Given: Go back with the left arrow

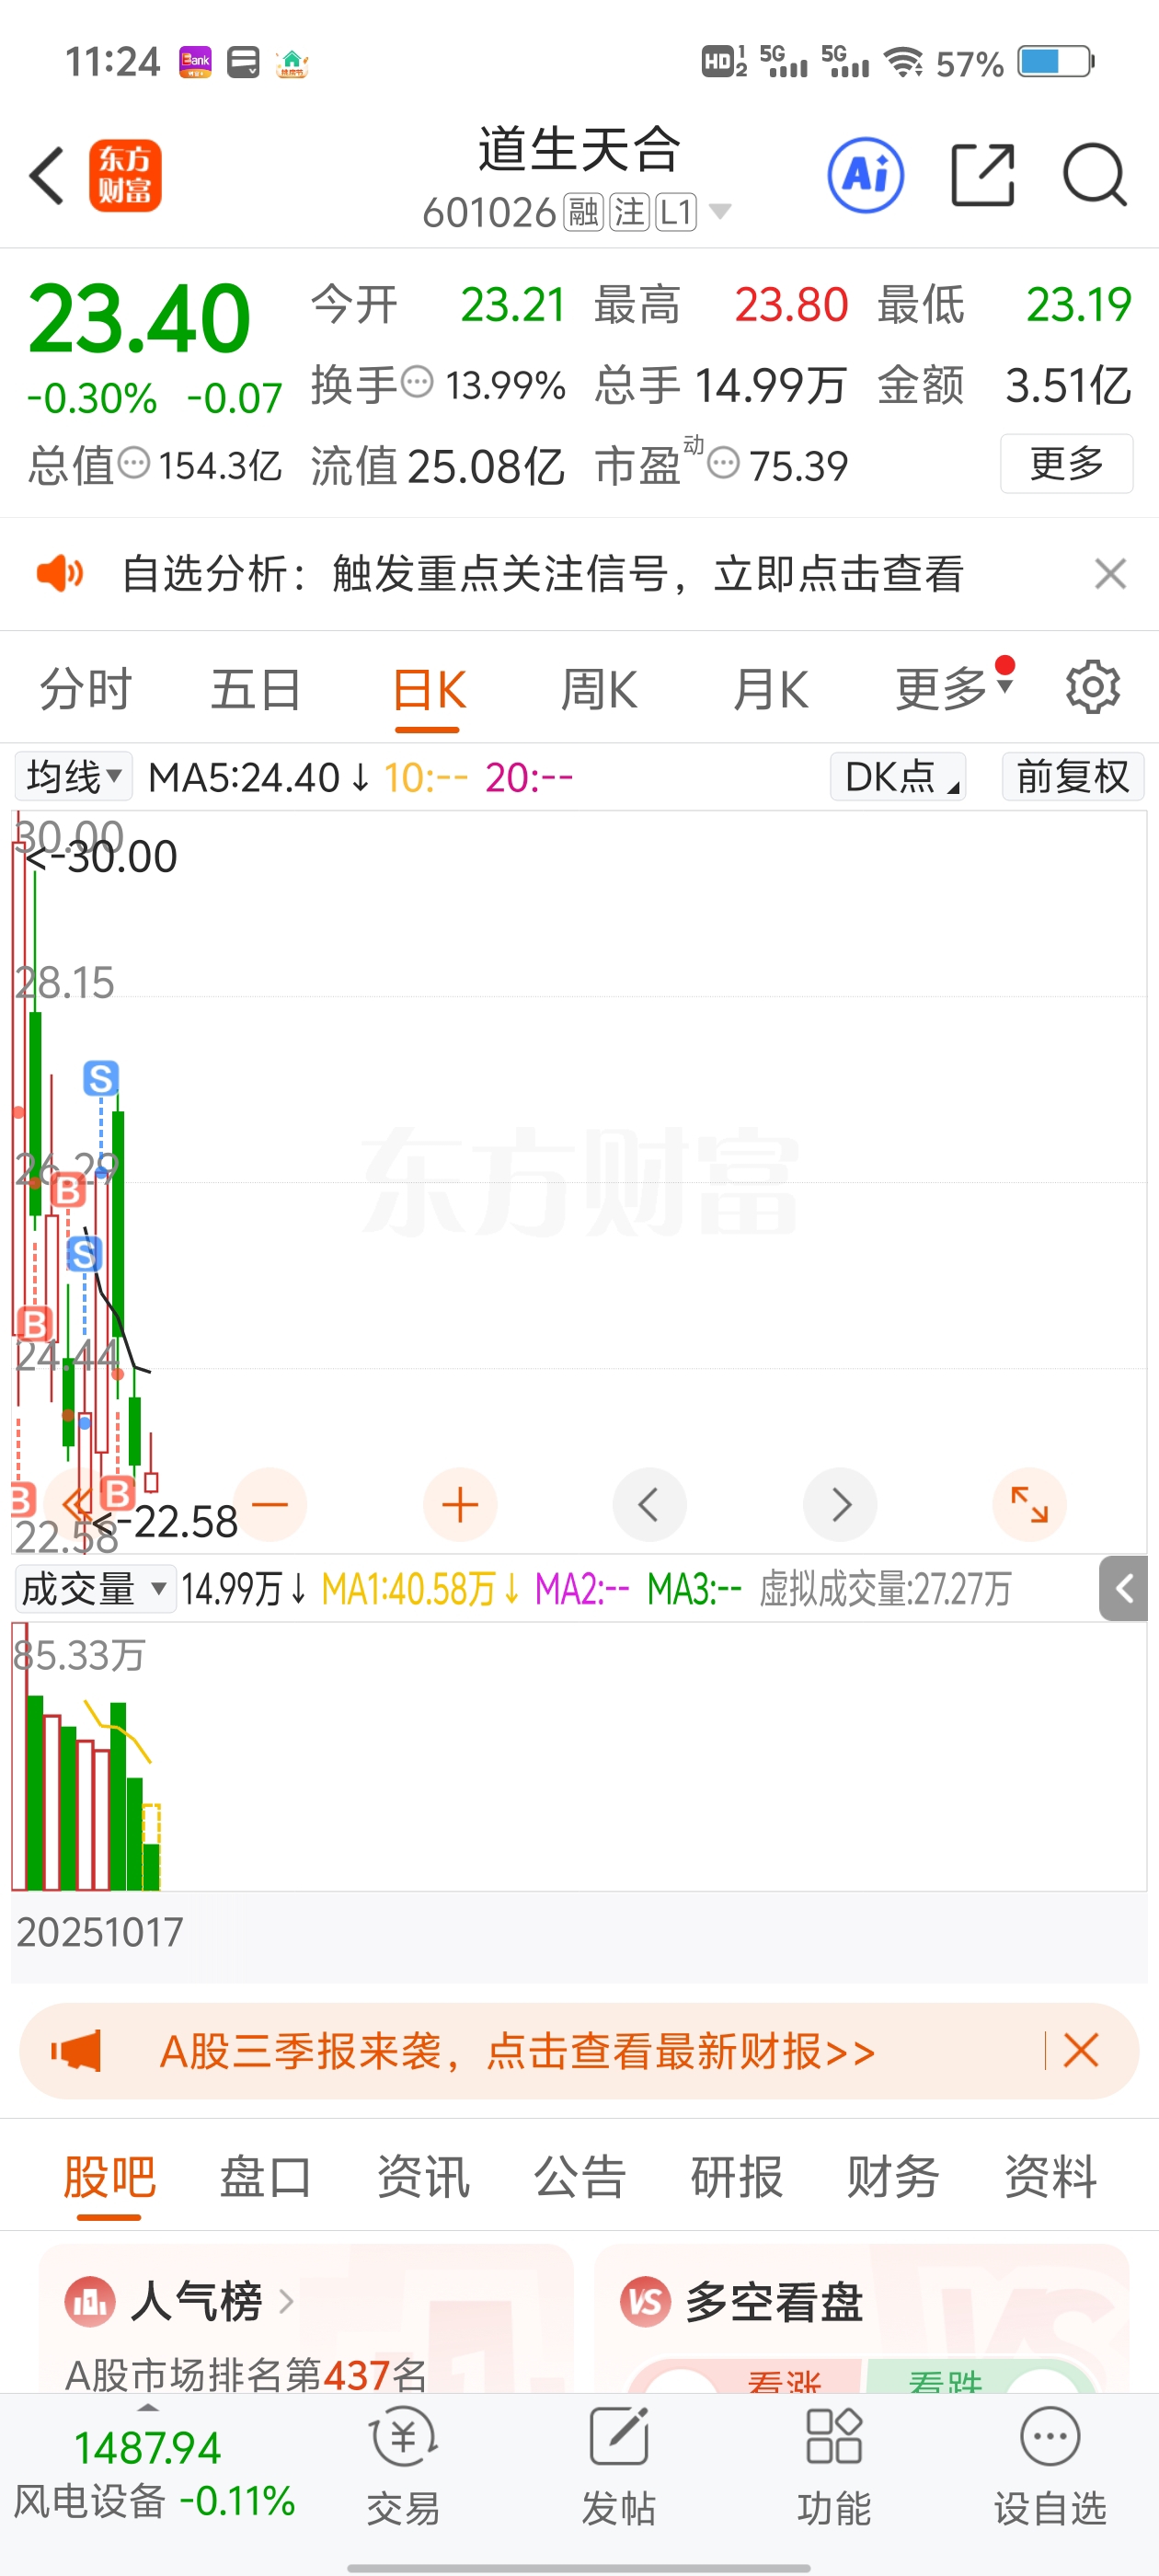Looking at the screenshot, I should 47,176.
